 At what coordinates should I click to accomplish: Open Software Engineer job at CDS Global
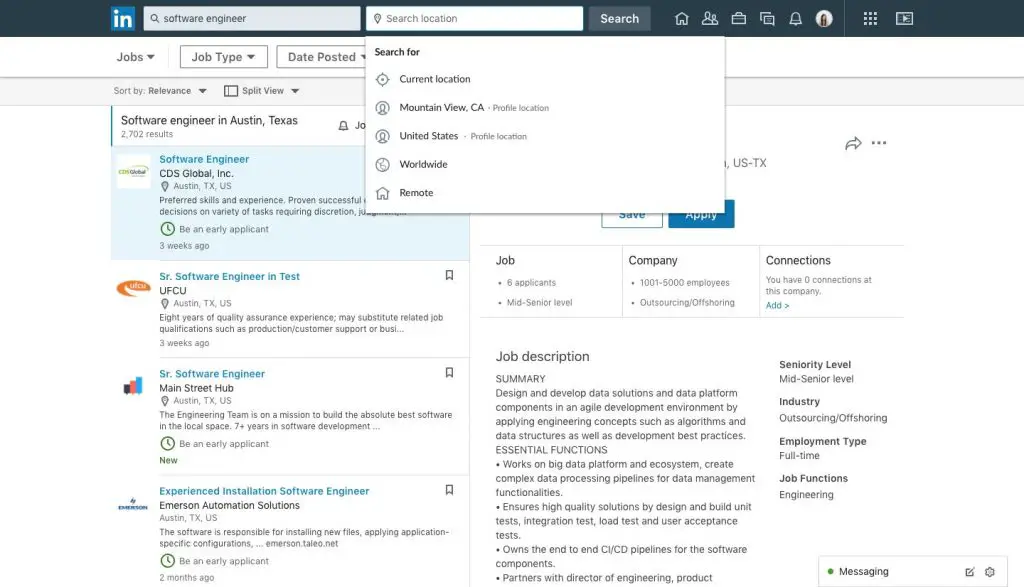[204, 159]
